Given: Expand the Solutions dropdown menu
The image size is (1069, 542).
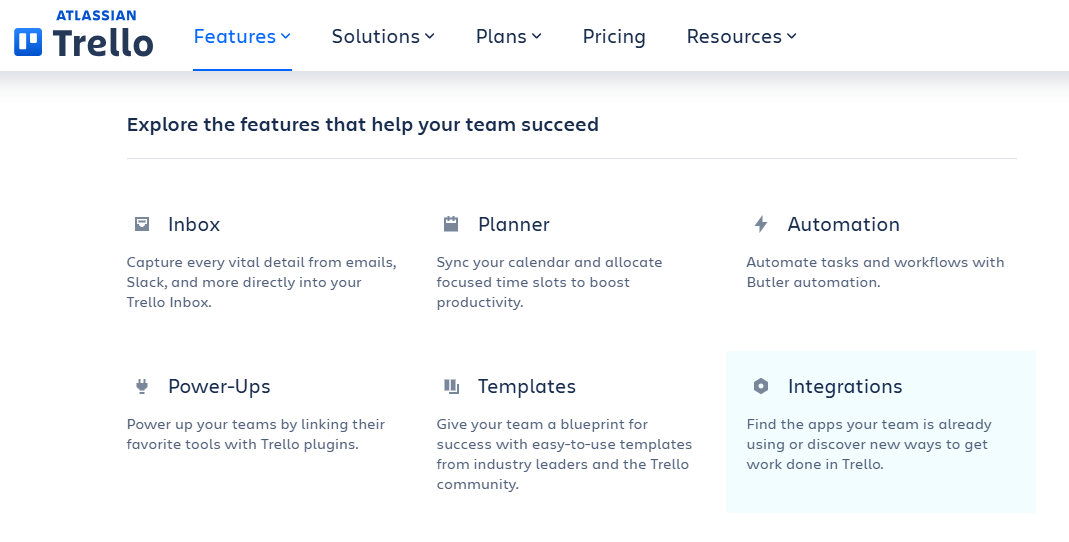Looking at the screenshot, I should [x=383, y=36].
